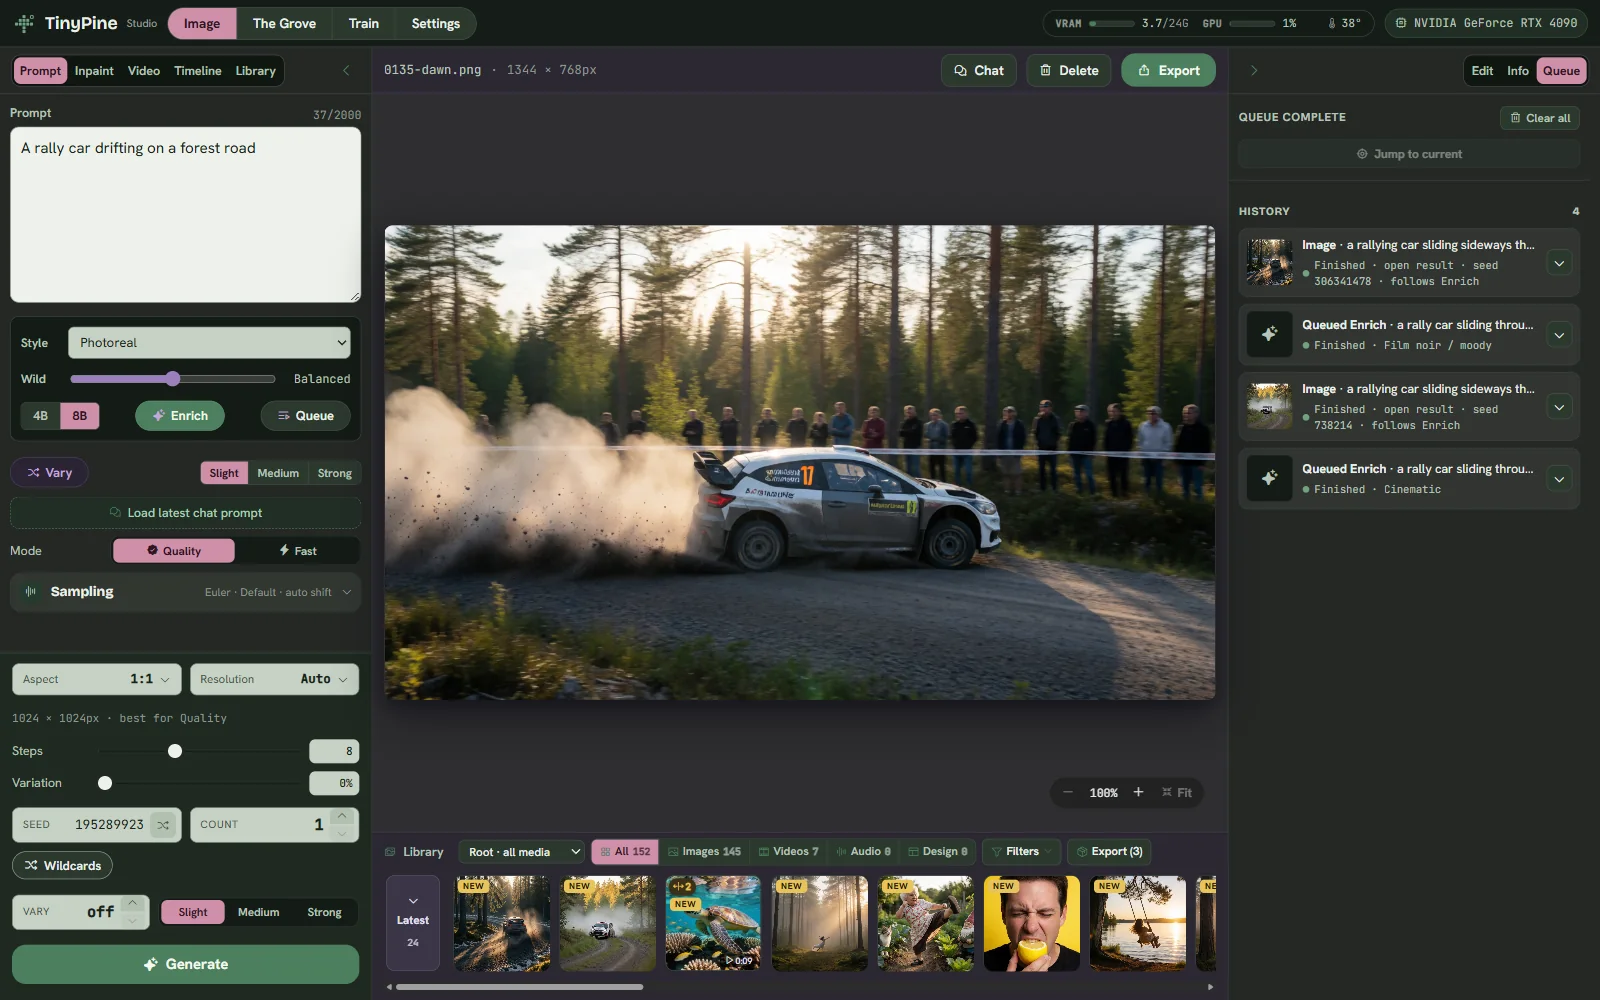The image size is (1600, 1000).
Task: Clear all queue items
Action: point(1540,118)
